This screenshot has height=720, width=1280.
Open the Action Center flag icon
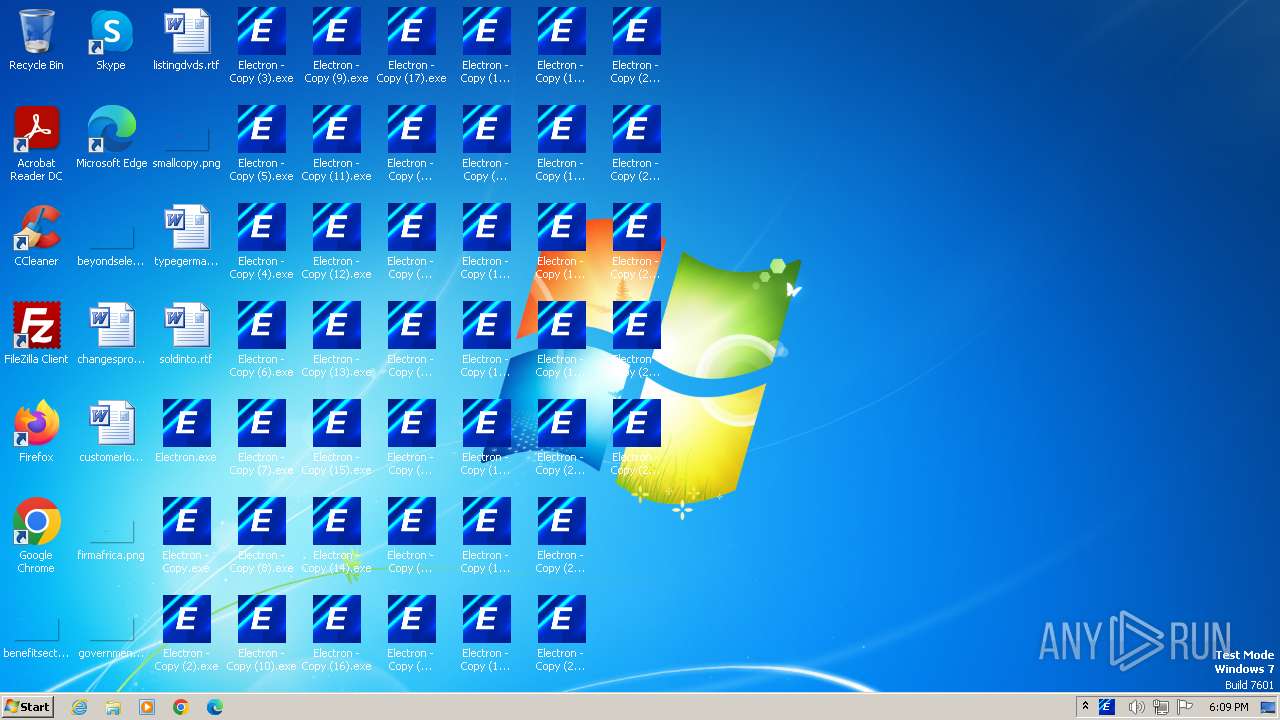click(1186, 707)
